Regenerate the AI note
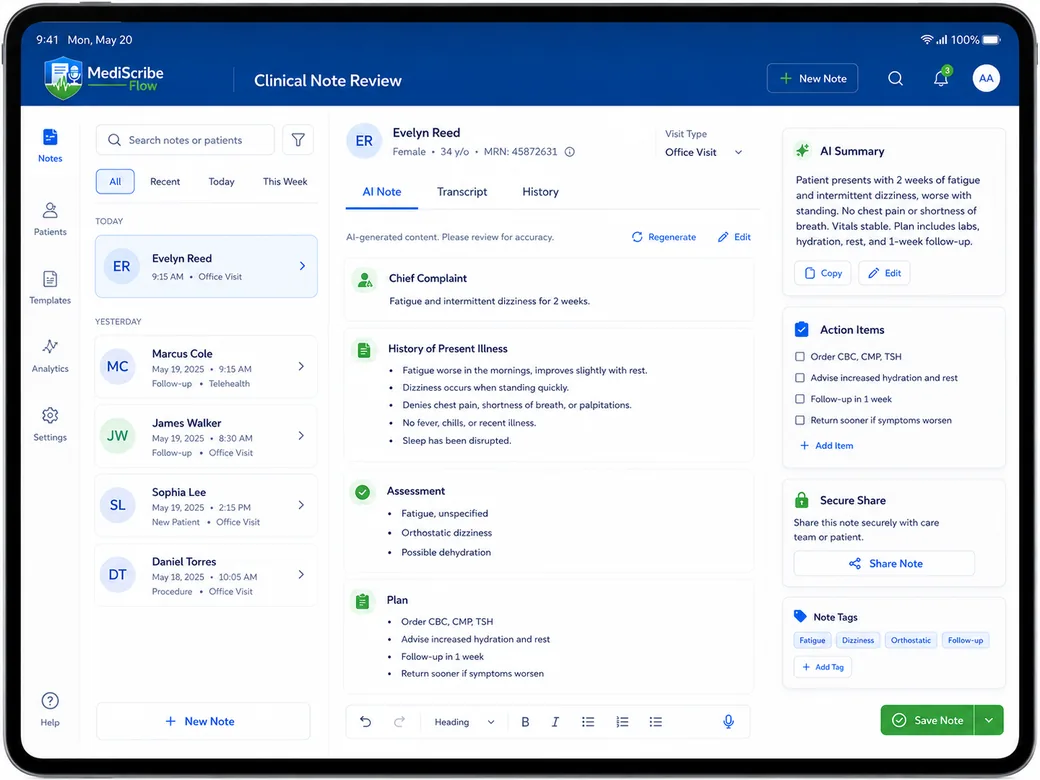1040x780 pixels. click(664, 237)
